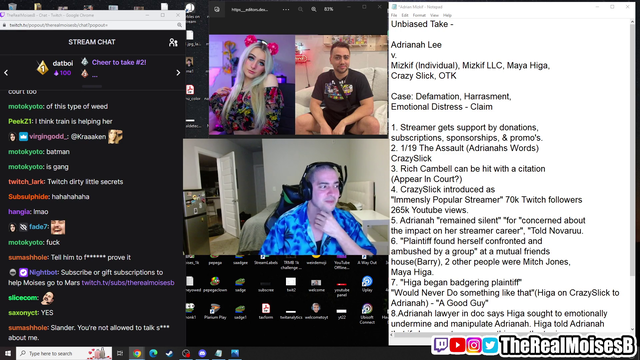Image resolution: width=640 pixels, height=360 pixels.
Task: Go to next leaderboard entry arrow
Action: [x=178, y=73]
